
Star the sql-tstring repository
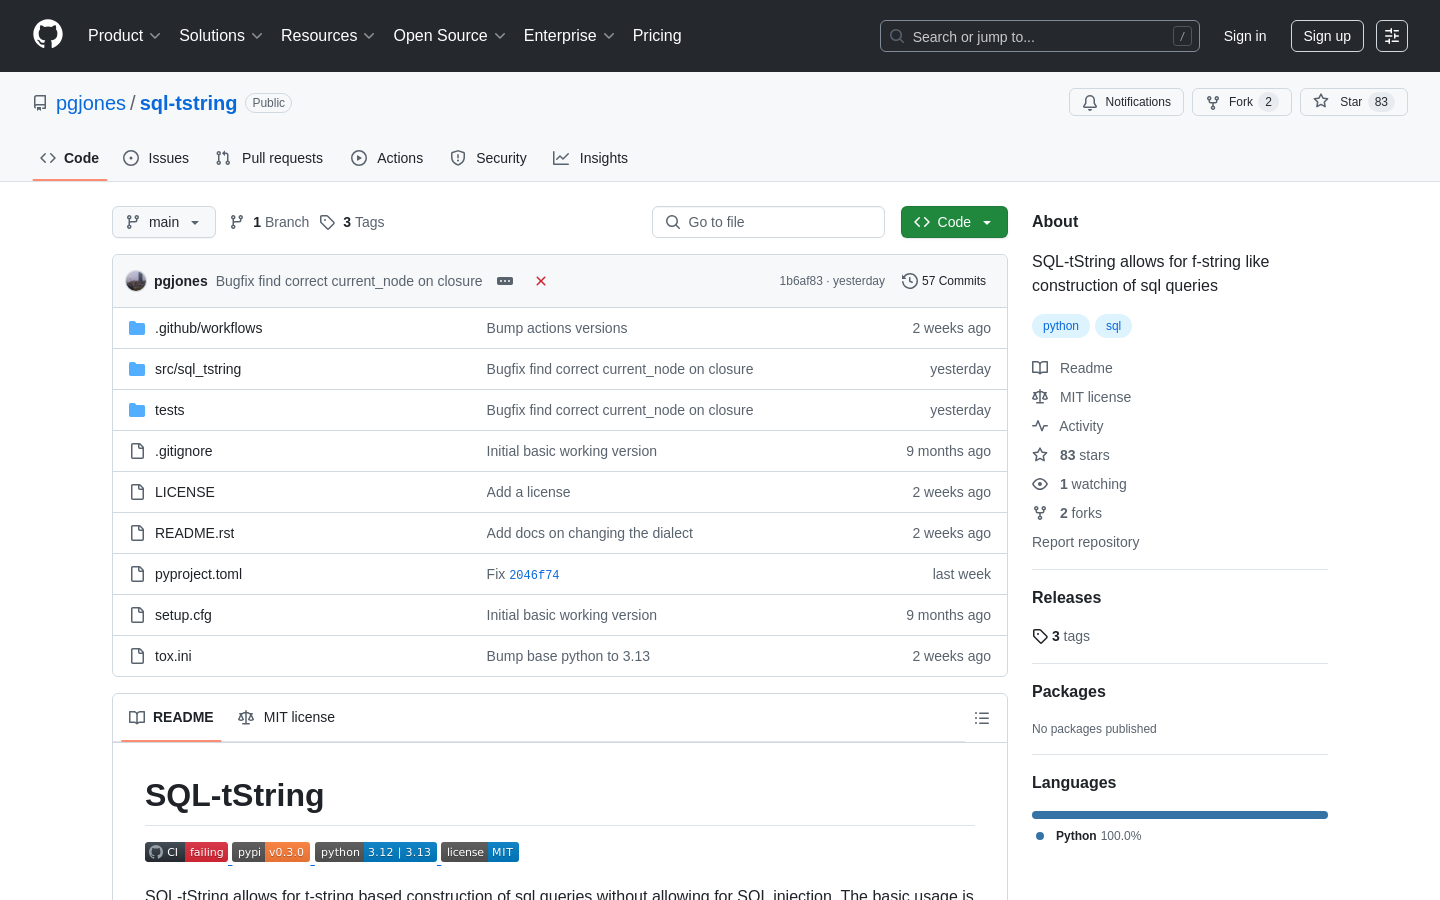1353,102
